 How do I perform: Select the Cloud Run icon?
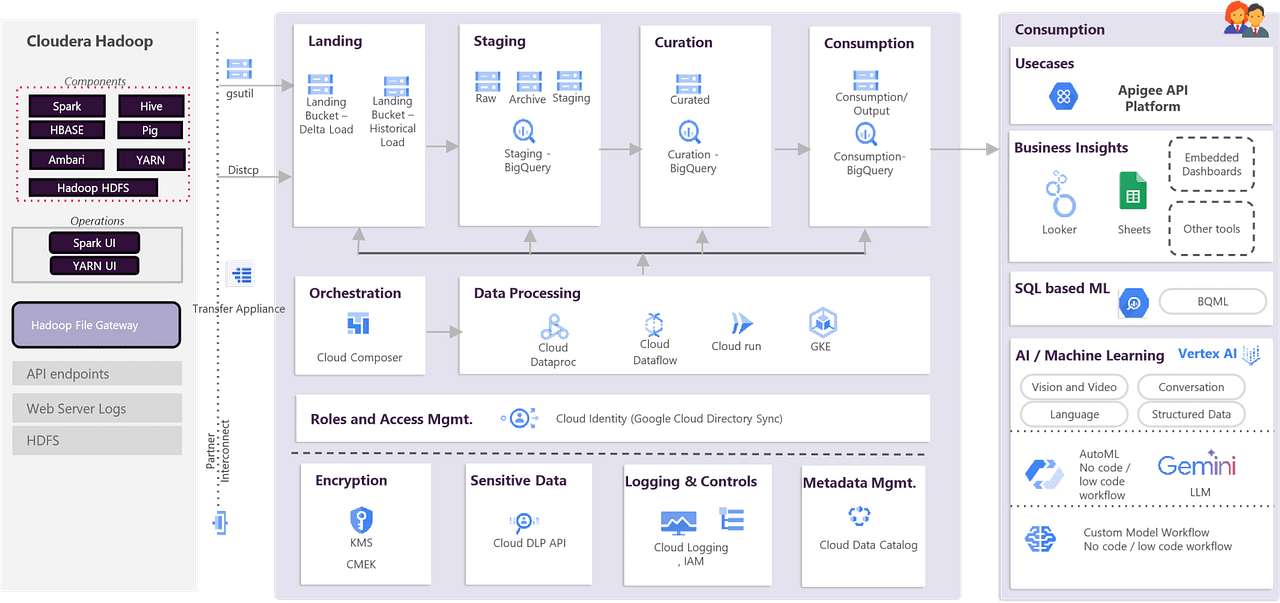[741, 323]
